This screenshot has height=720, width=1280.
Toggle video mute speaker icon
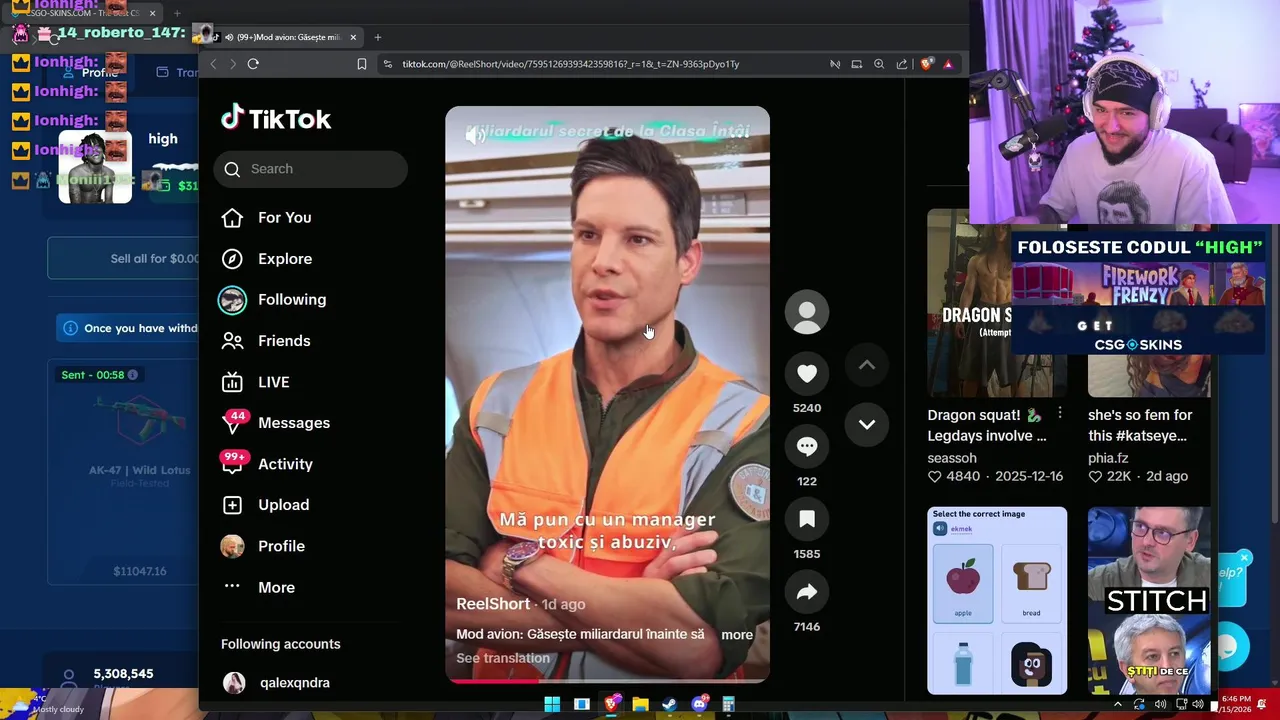pyautogui.click(x=476, y=137)
